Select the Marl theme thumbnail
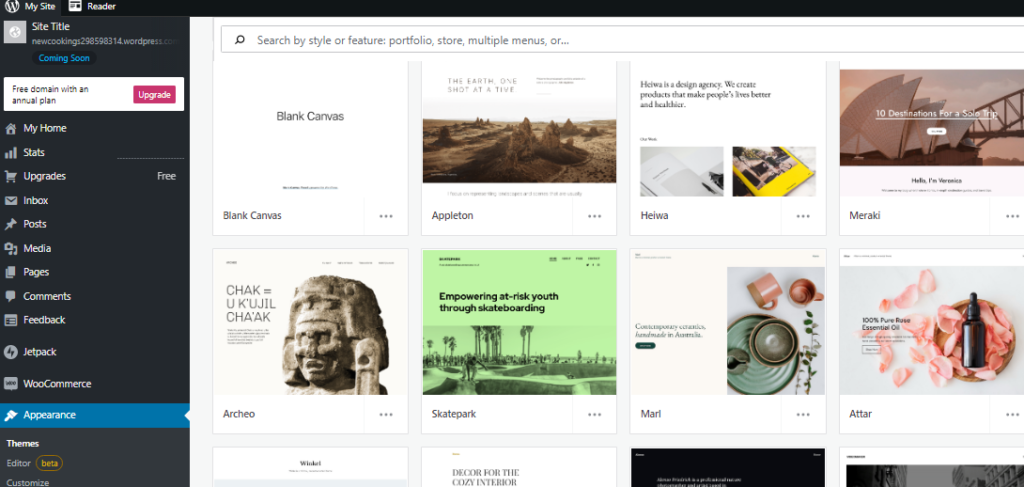Viewport: 1024px width, 487px height. point(728,322)
